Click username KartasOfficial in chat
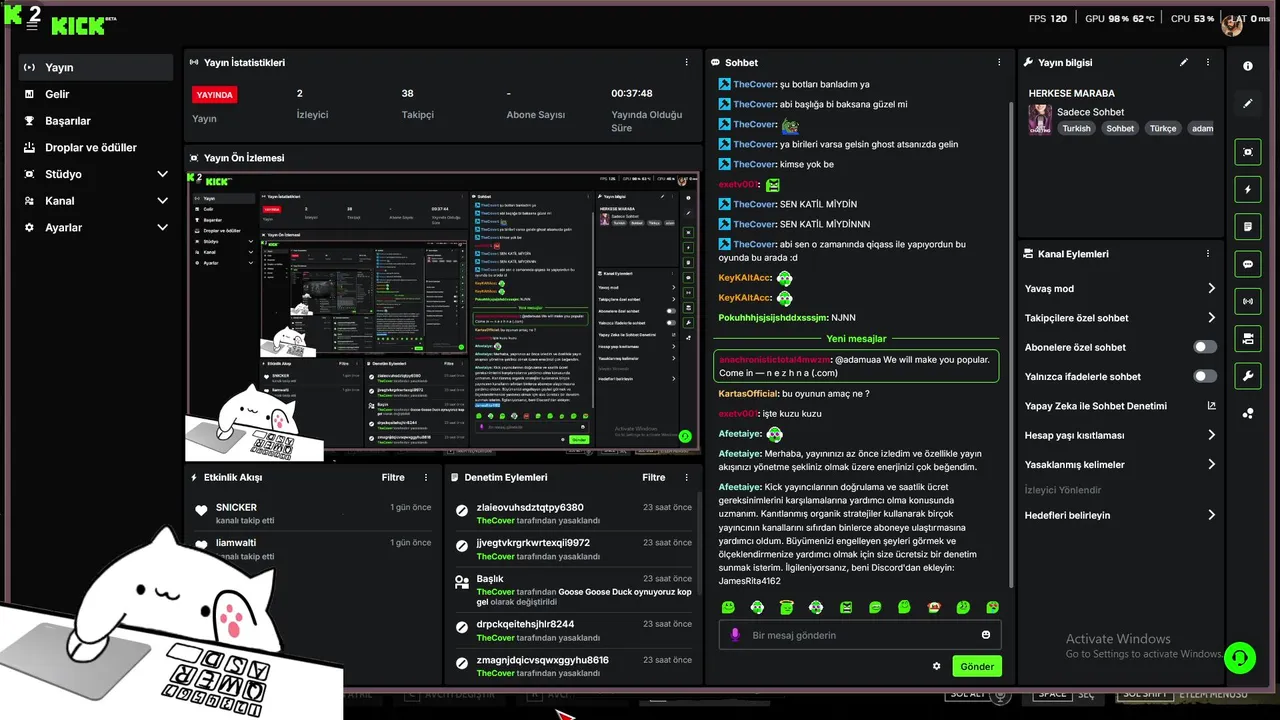The width and height of the screenshot is (1280, 720). (748, 394)
